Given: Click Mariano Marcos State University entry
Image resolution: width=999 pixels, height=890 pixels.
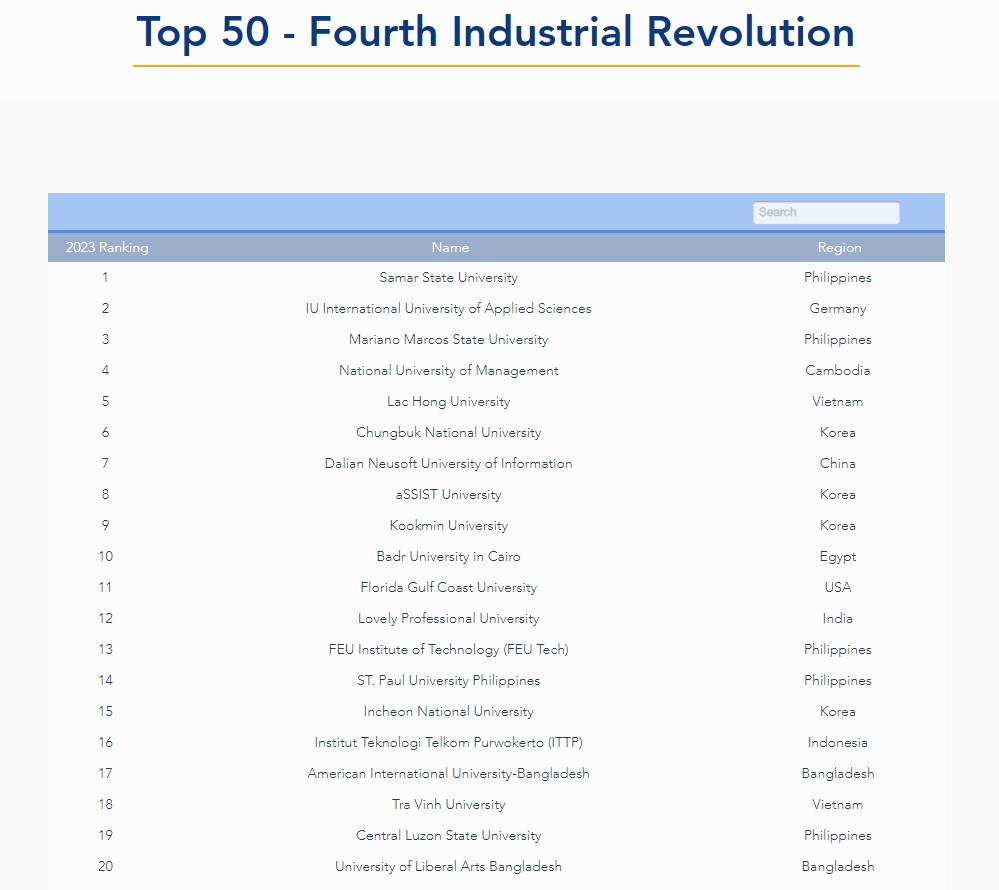Looking at the screenshot, I should tap(448, 340).
